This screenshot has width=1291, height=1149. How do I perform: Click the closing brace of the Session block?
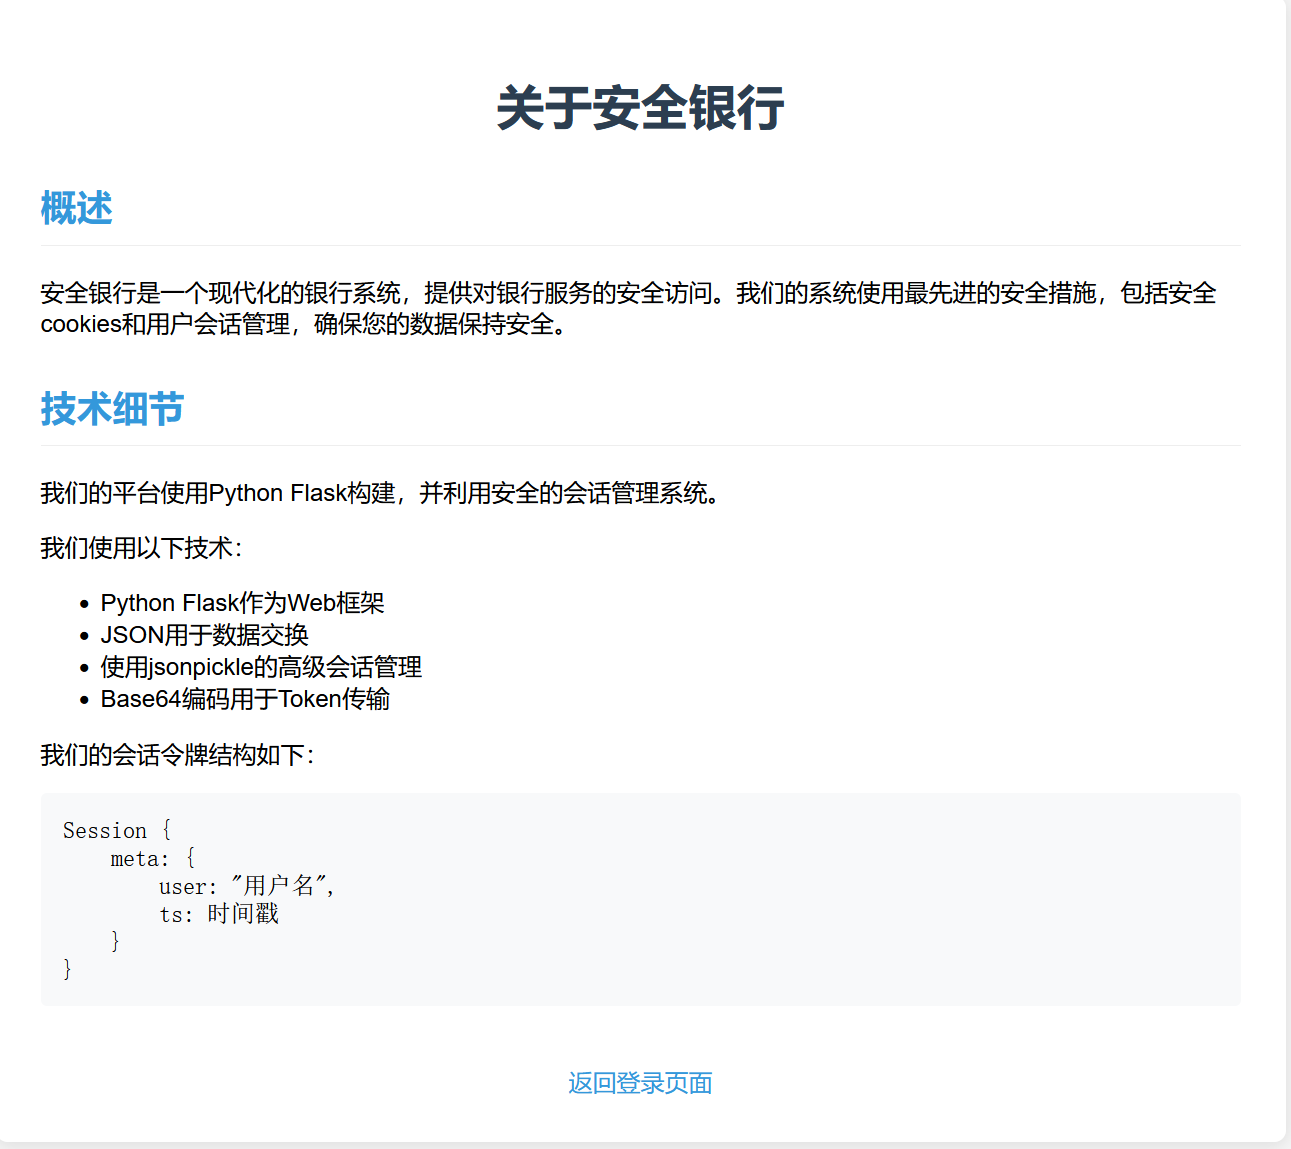point(67,967)
